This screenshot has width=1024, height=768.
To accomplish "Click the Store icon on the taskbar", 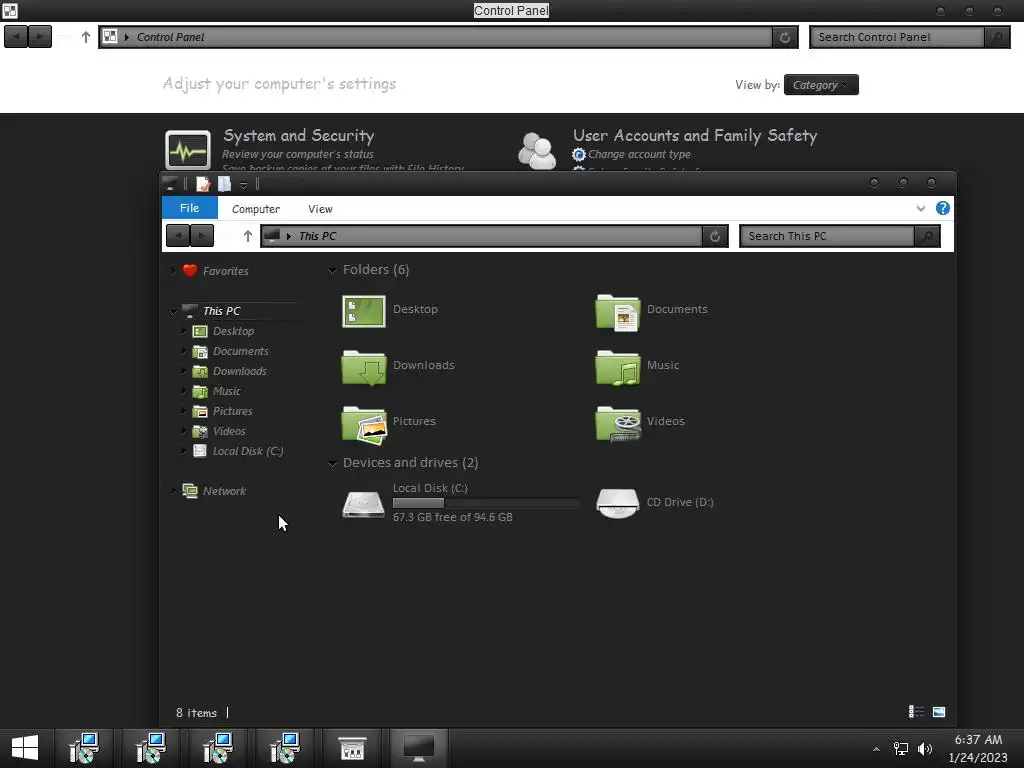I will click(352, 748).
